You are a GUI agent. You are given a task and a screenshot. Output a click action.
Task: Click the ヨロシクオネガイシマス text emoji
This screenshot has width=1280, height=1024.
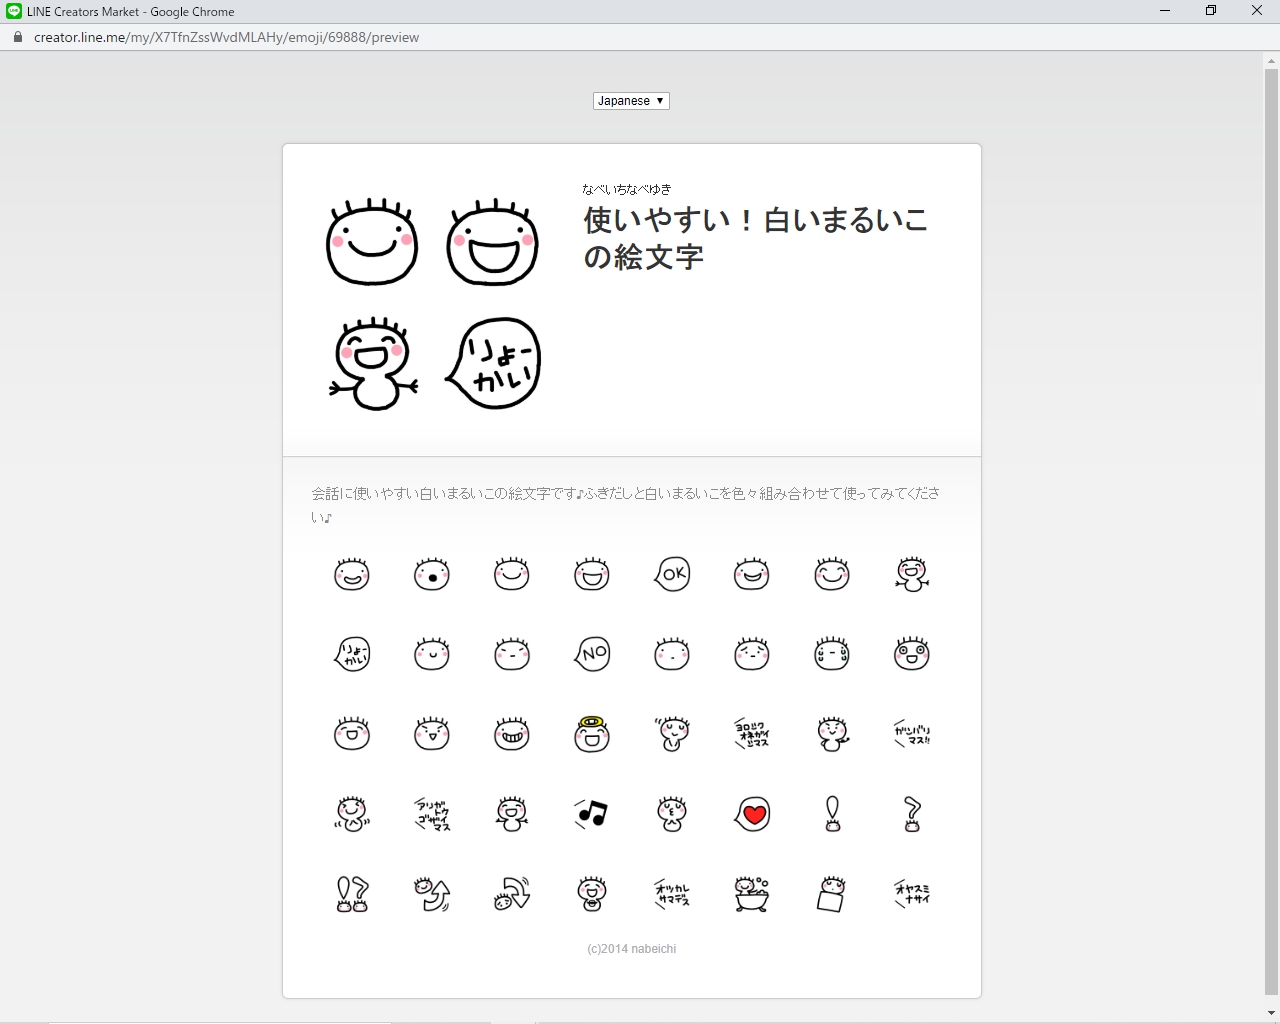752,734
